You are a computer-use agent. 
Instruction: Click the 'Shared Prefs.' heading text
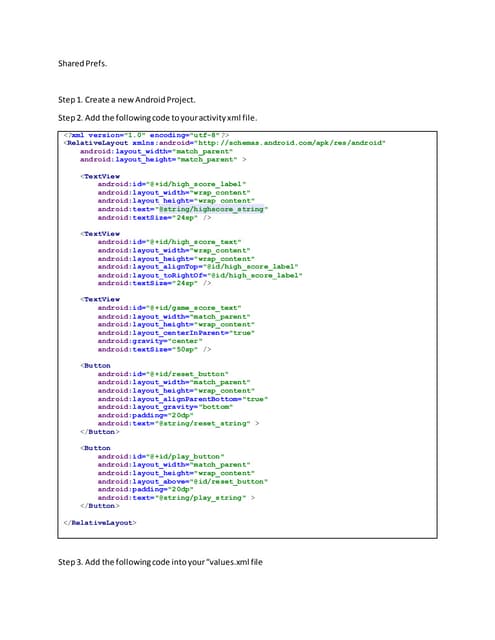[82, 63]
